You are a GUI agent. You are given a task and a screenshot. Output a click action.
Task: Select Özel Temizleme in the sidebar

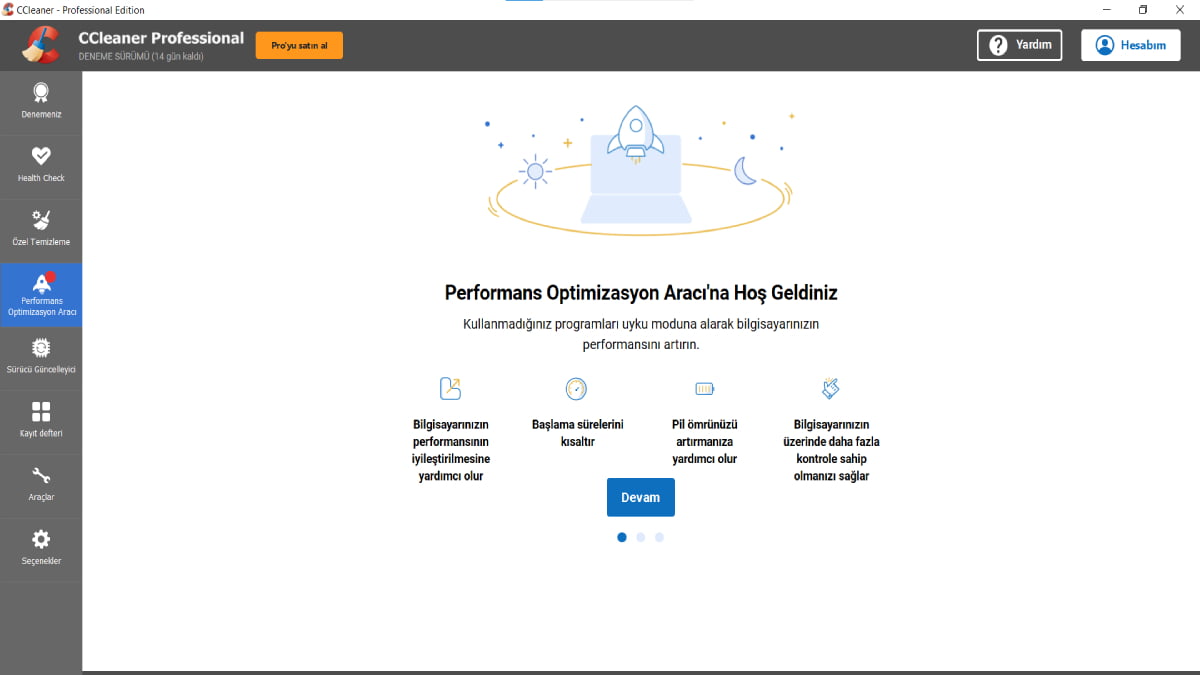point(41,228)
